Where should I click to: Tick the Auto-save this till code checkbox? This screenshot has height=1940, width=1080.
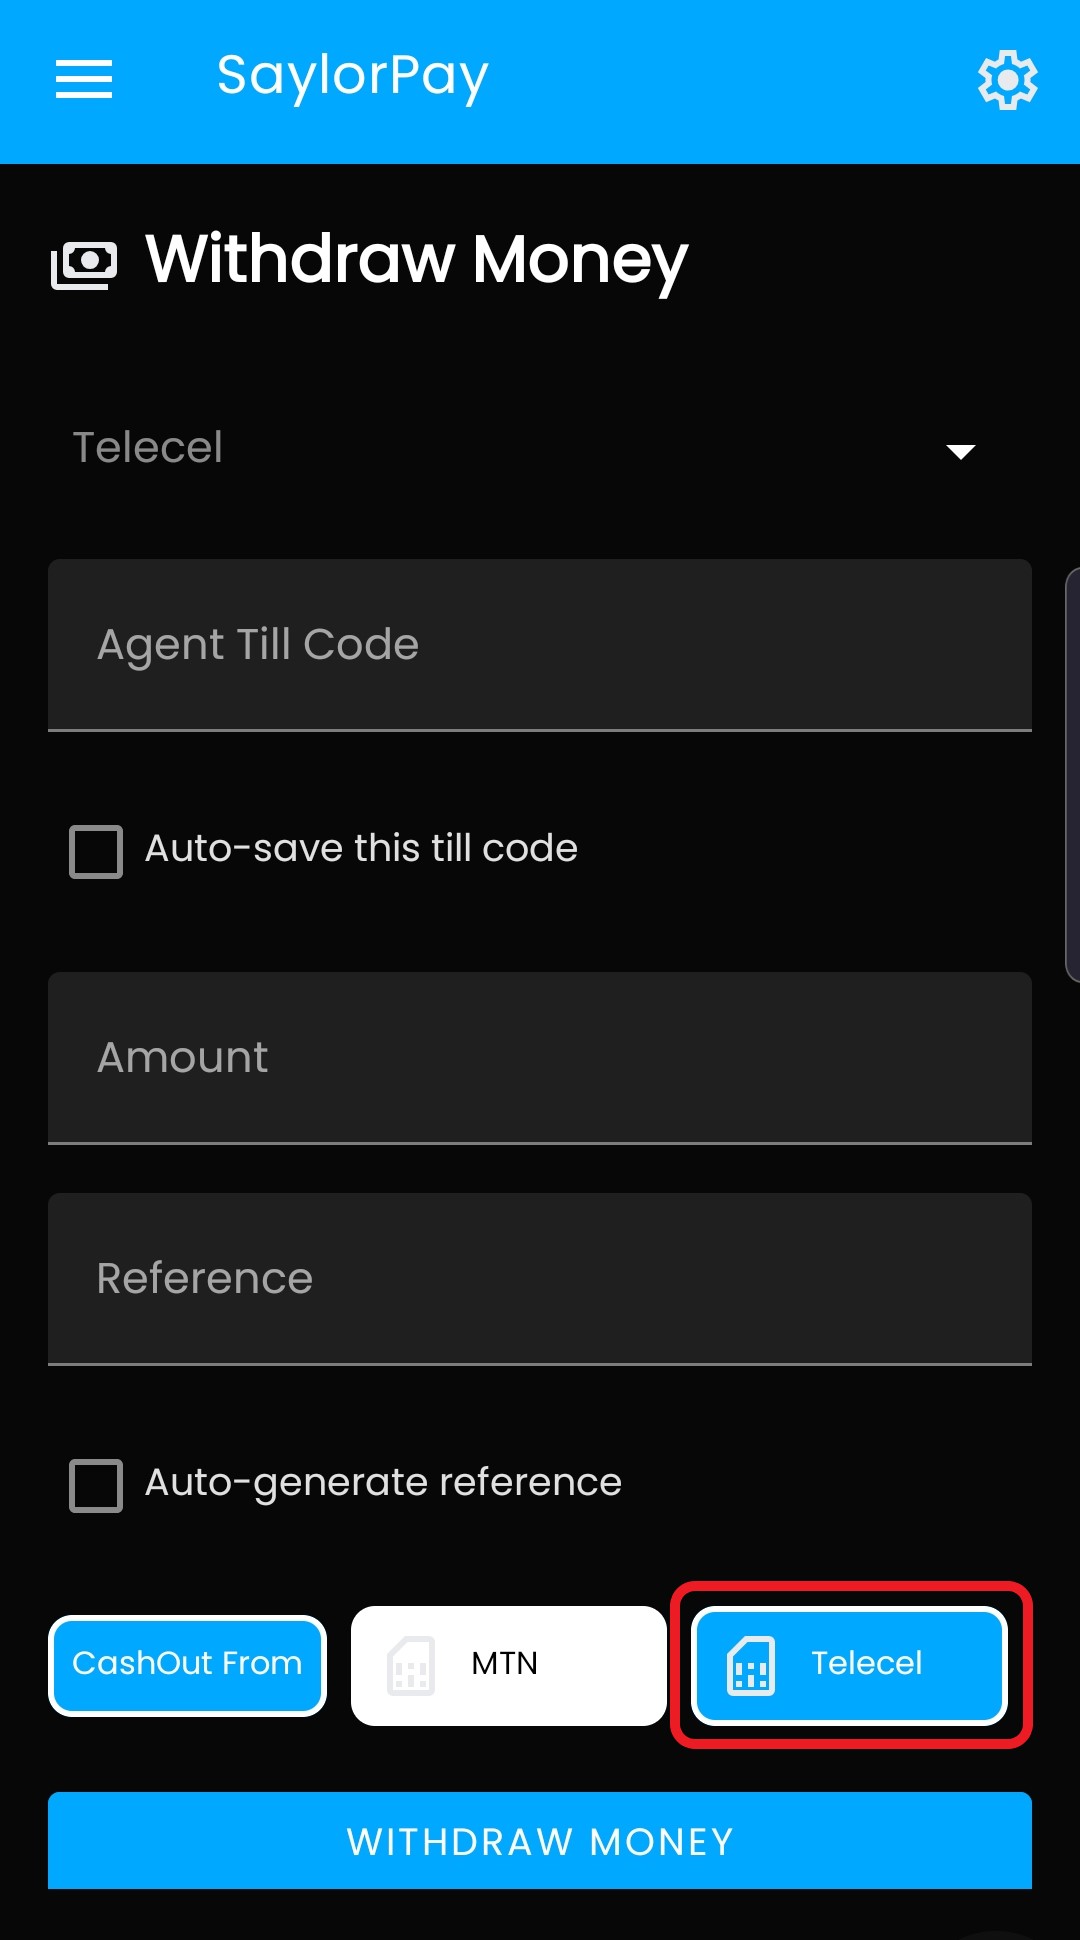pyautogui.click(x=96, y=851)
